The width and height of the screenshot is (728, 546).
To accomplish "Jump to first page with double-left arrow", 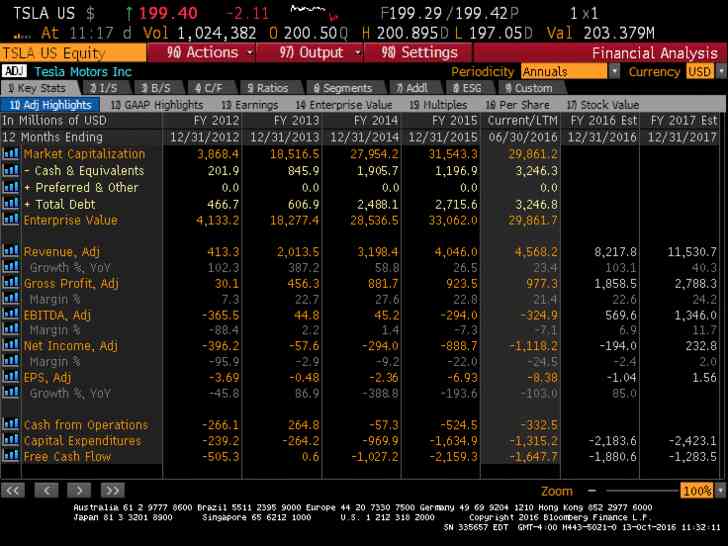I will (x=13, y=490).
